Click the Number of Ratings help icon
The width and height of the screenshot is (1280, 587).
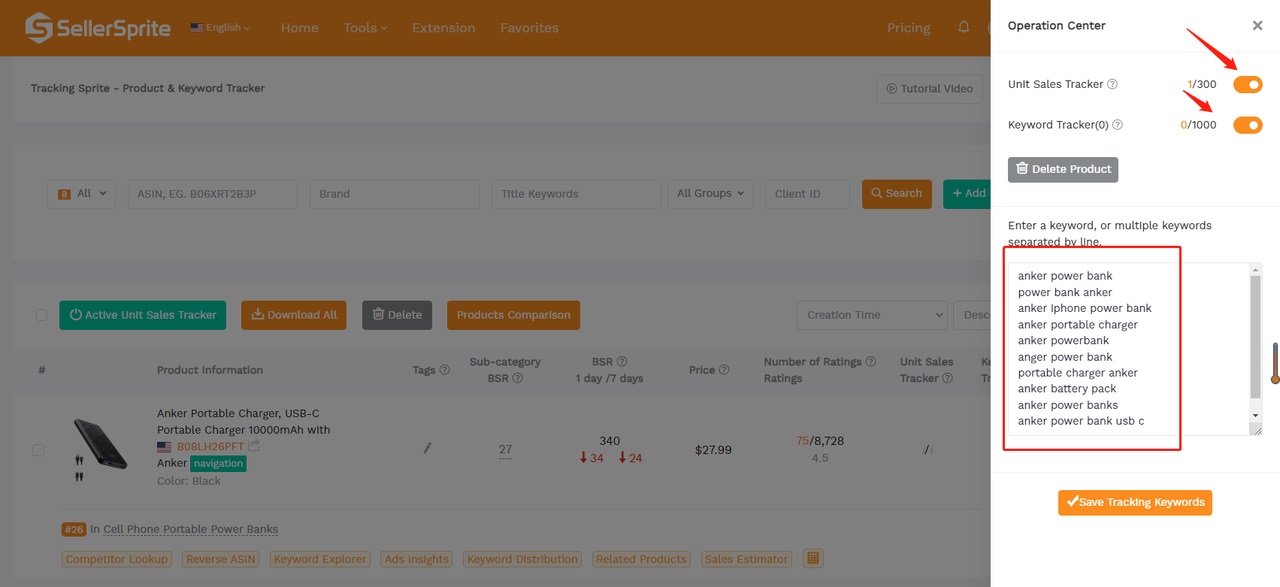(870, 362)
